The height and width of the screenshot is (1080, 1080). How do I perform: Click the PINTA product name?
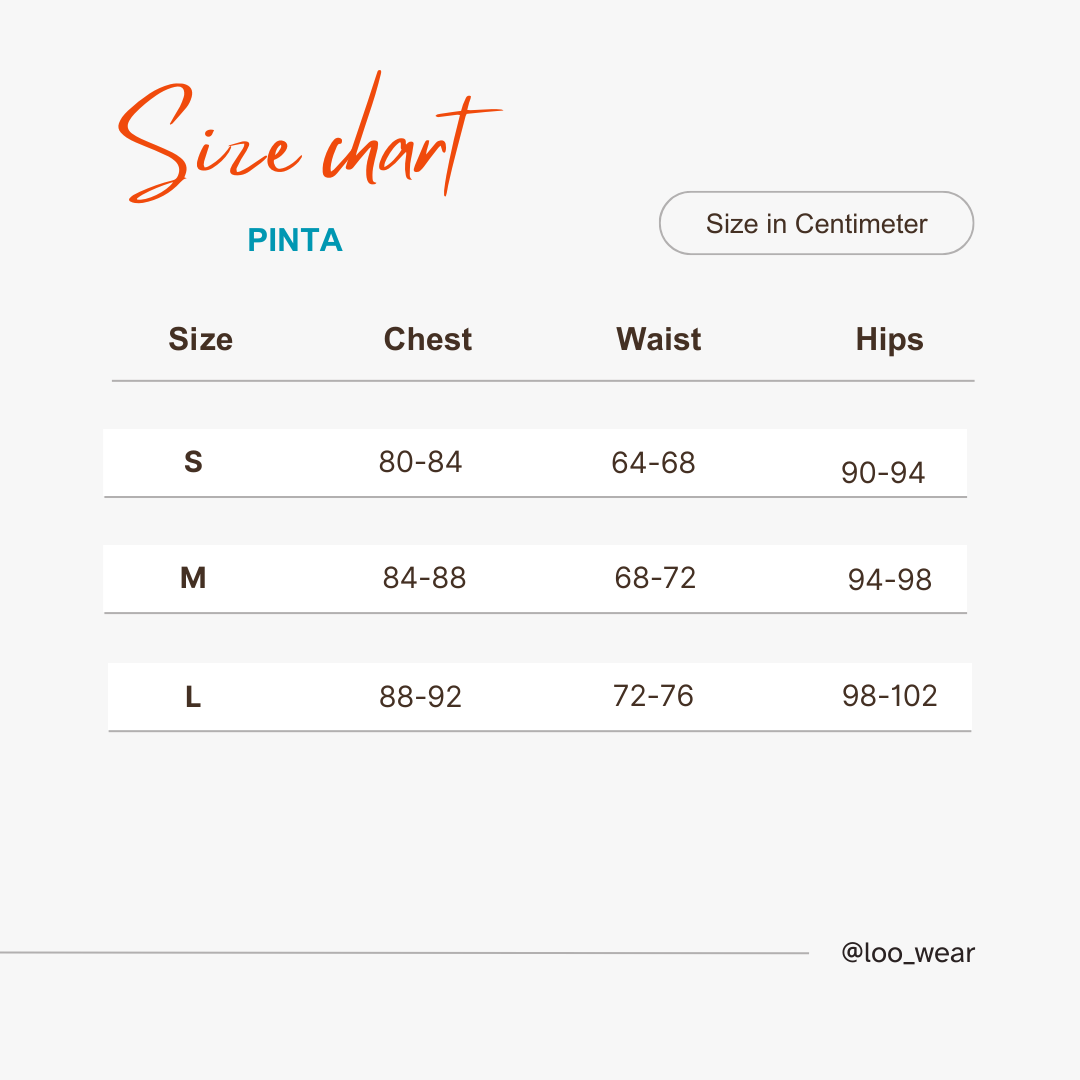click(295, 240)
